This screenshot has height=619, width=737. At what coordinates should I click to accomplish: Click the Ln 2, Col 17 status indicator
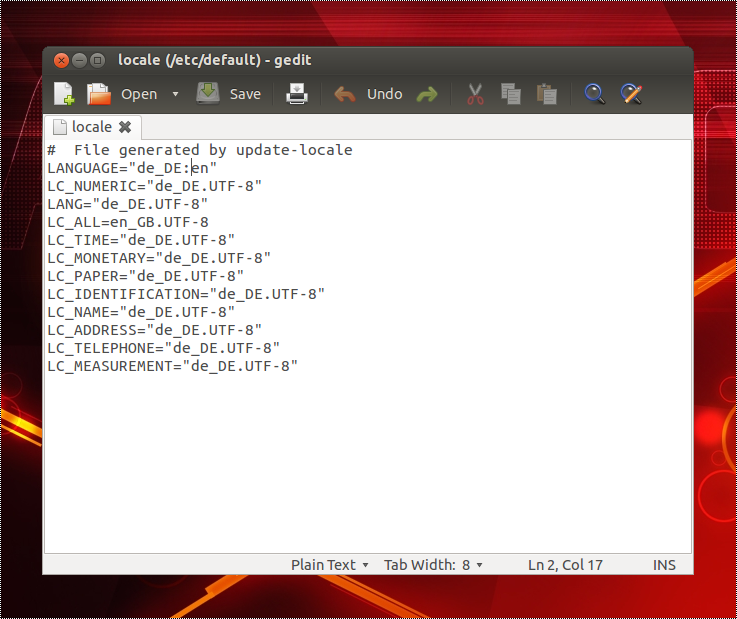[x=565, y=565]
